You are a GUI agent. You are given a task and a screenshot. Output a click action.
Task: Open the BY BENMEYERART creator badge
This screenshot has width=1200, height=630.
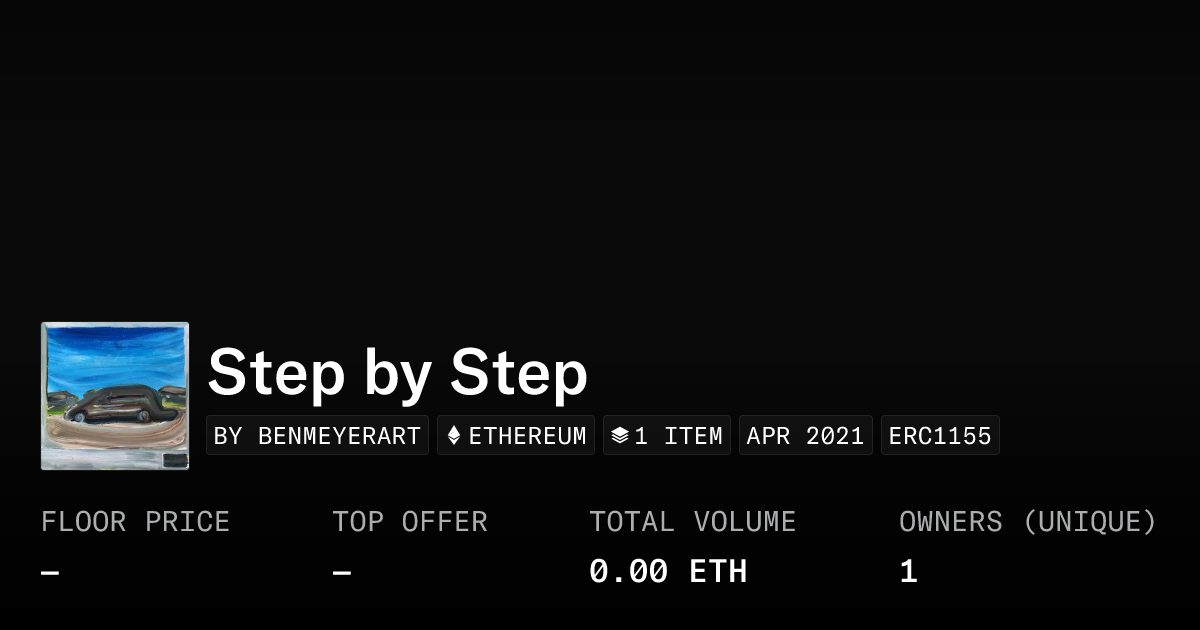[x=317, y=436]
